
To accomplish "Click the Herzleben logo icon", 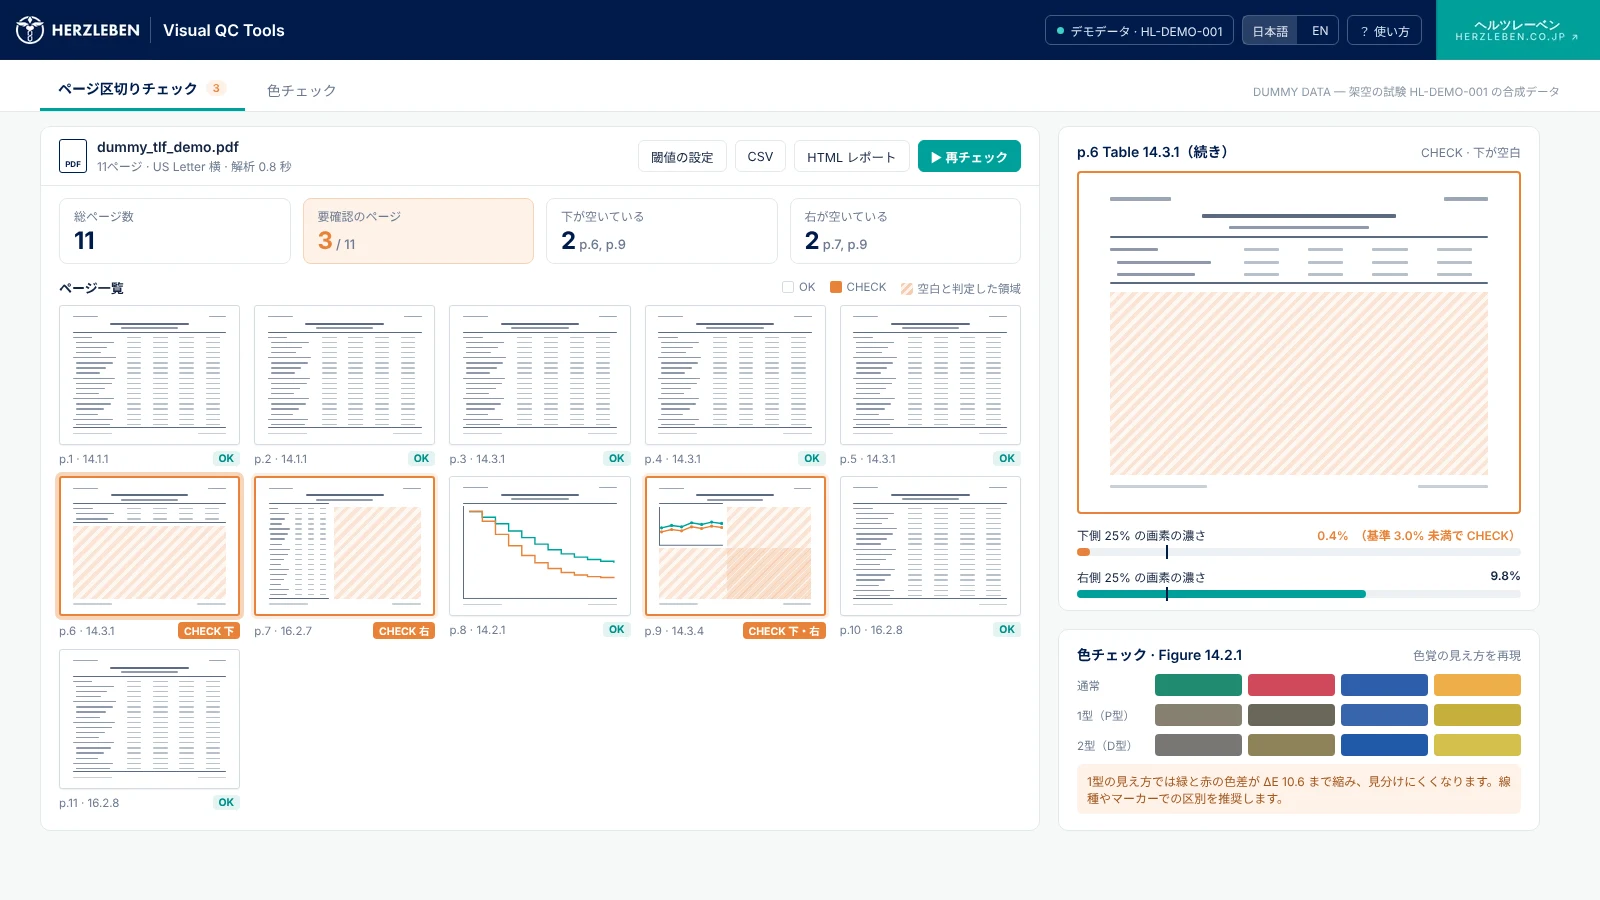I will coord(30,30).
